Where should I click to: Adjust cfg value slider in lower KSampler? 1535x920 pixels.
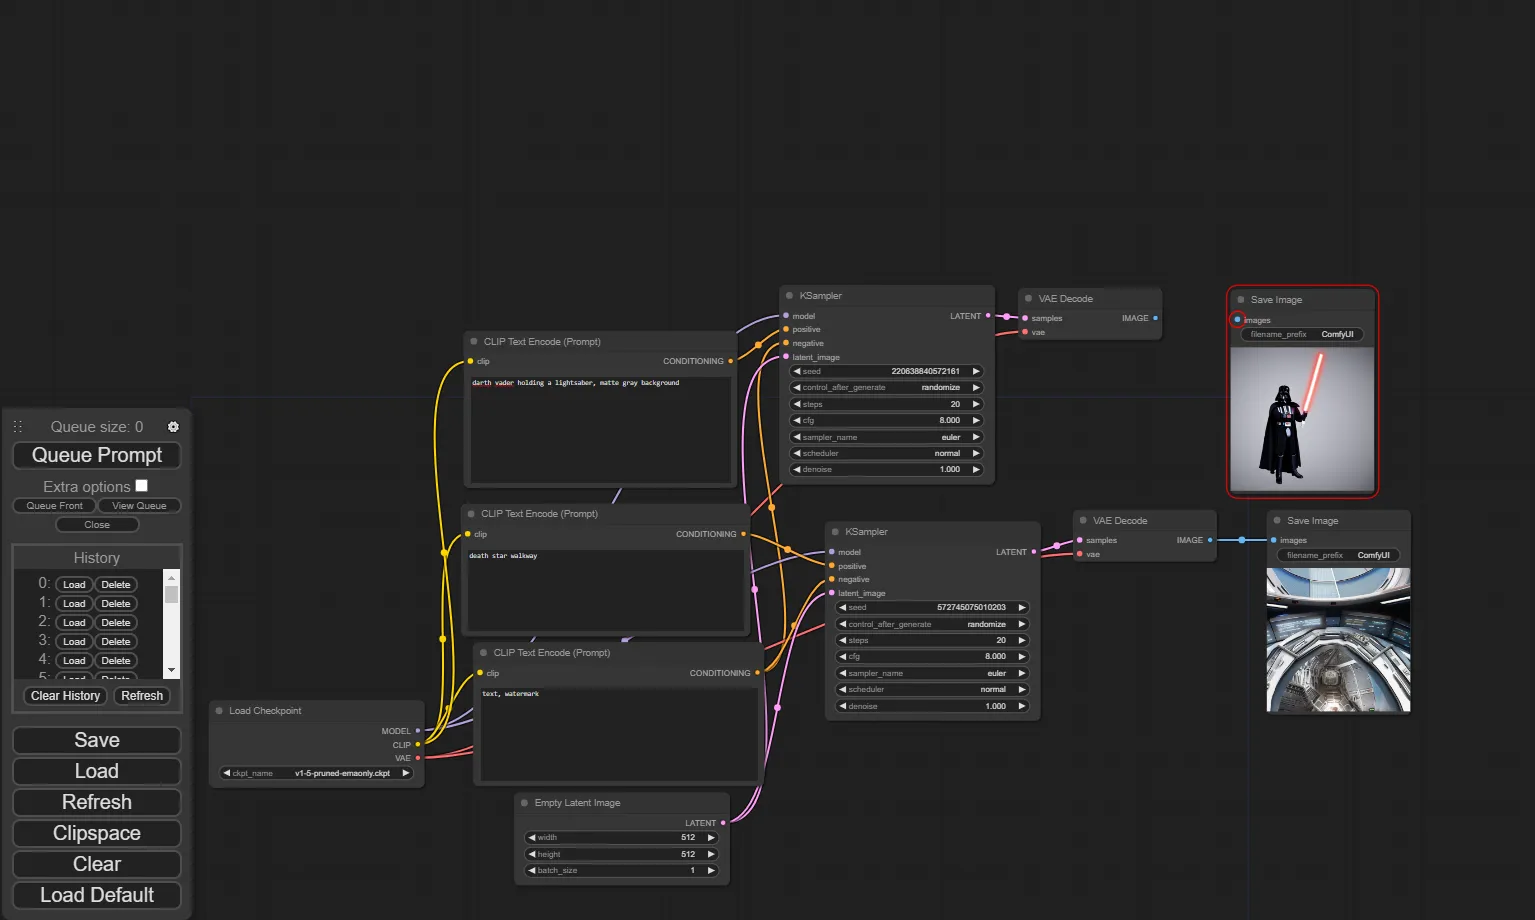pyautogui.click(x=932, y=657)
